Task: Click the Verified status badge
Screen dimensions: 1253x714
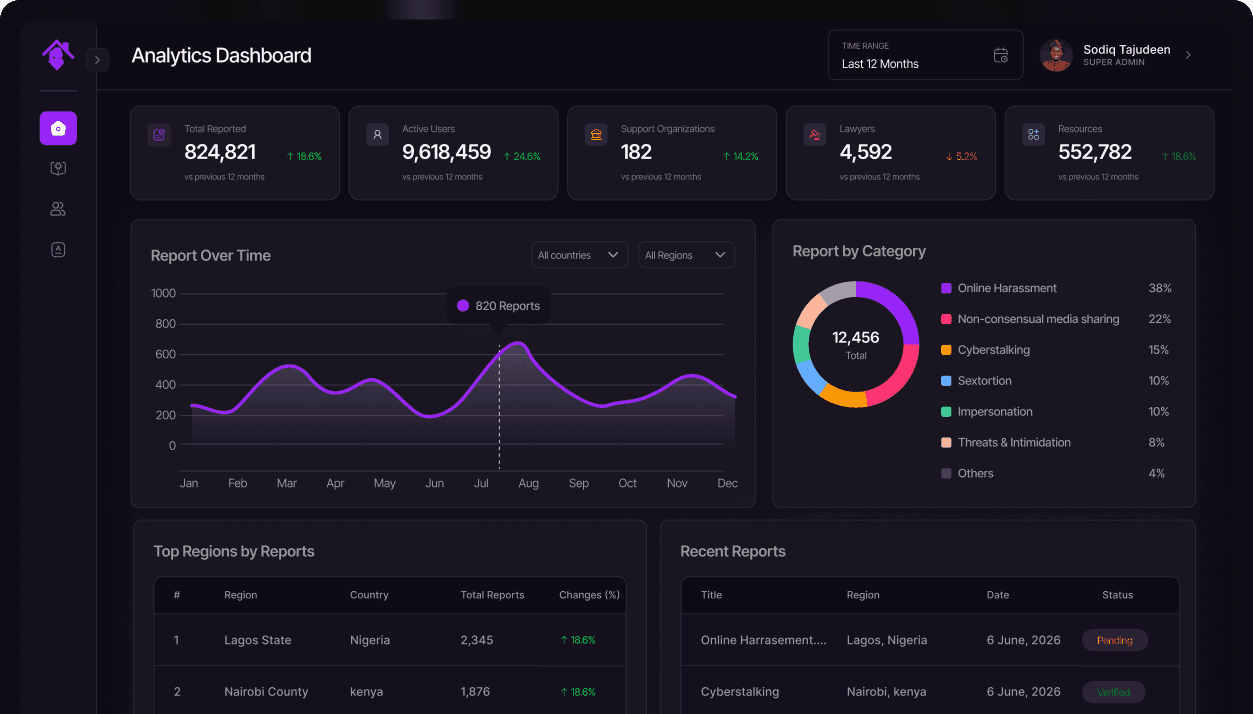Action: coord(1114,692)
